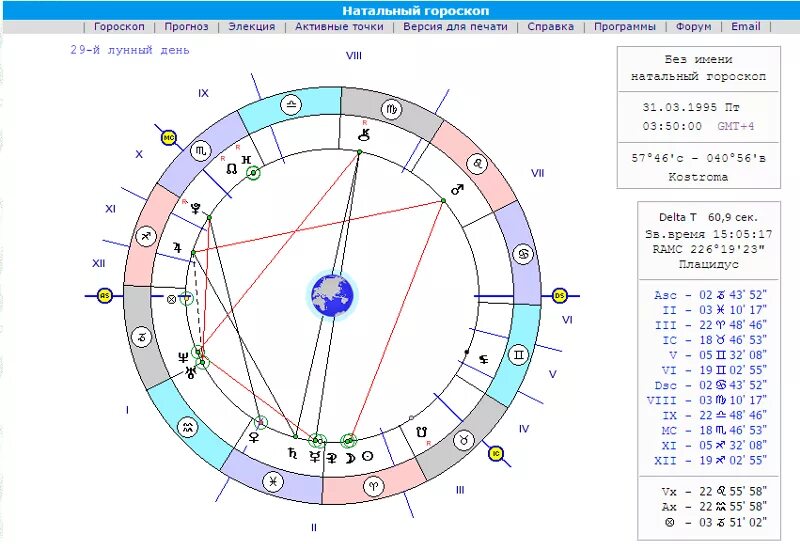The image size is (800, 544).
Task: Select the Leo zodiac sign icon
Action: (478, 164)
